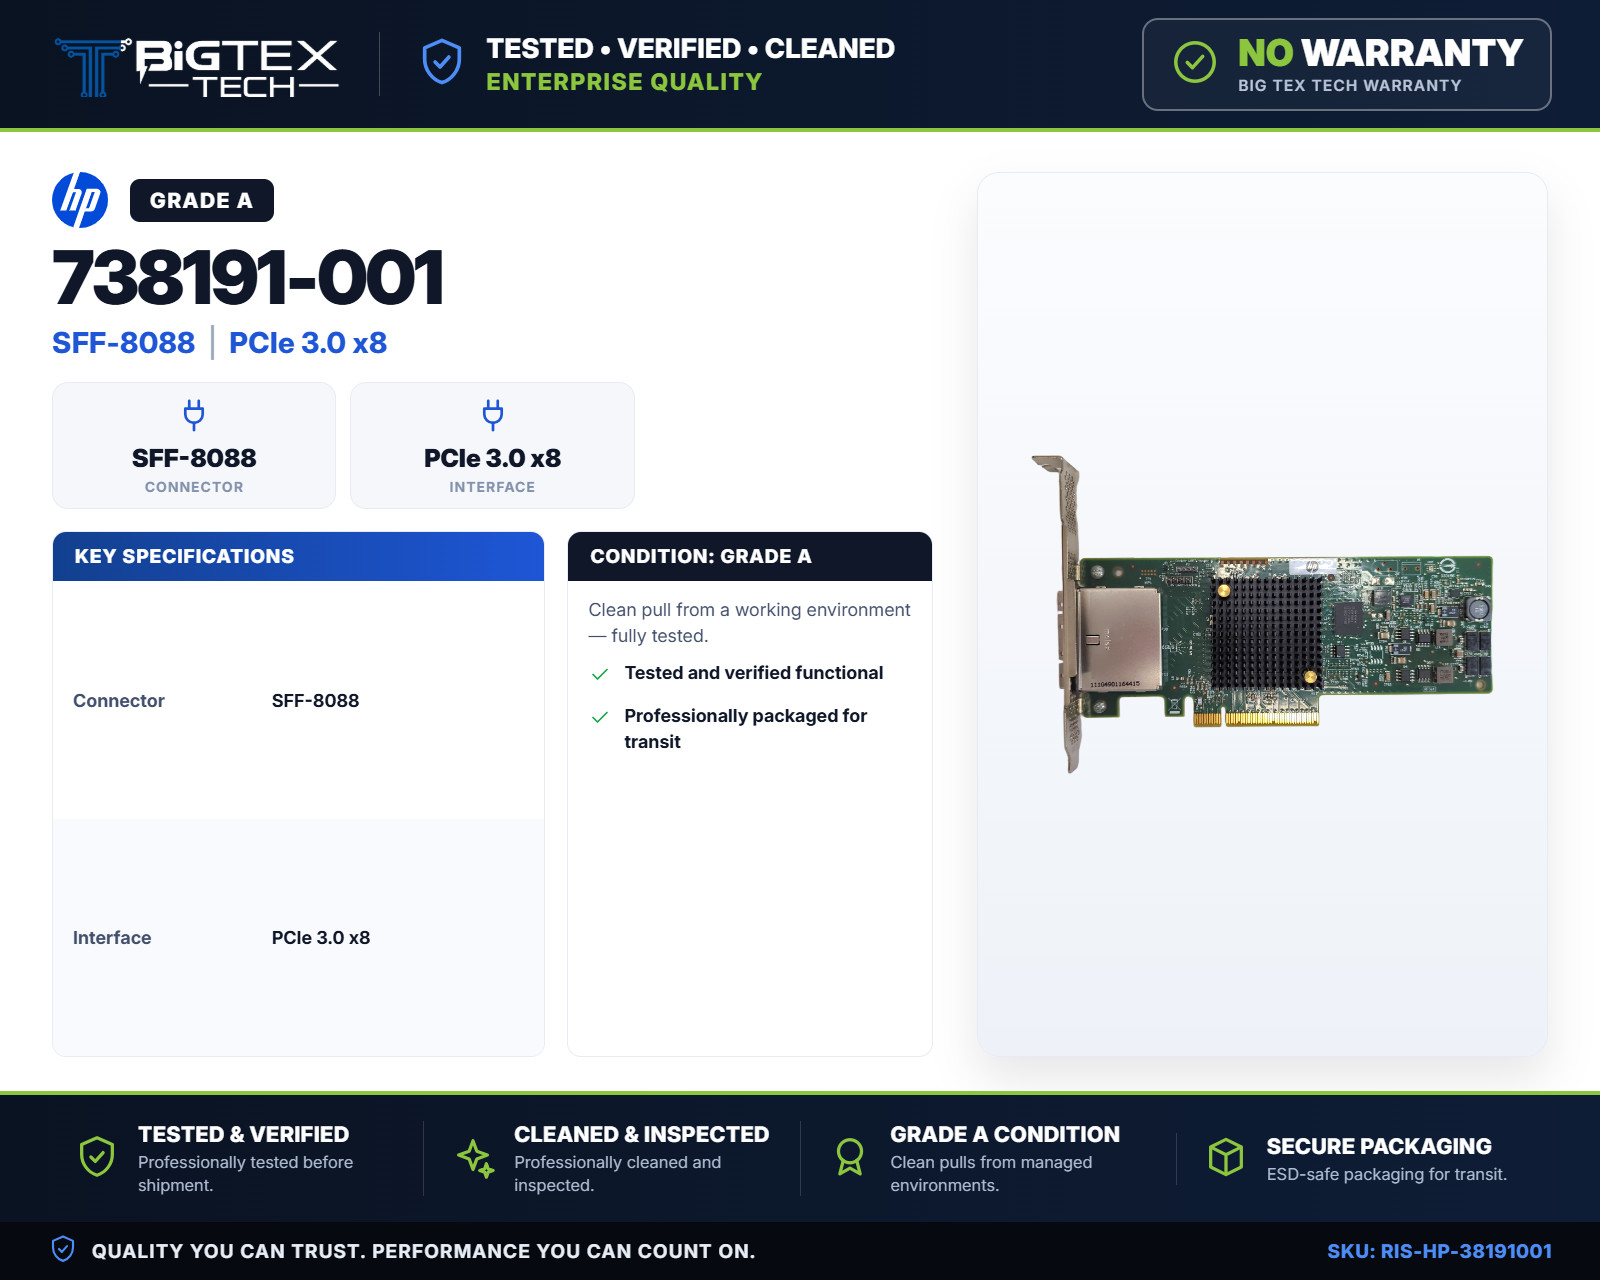Click the PCIe 3.0 x8 value in specifications table

tap(321, 938)
